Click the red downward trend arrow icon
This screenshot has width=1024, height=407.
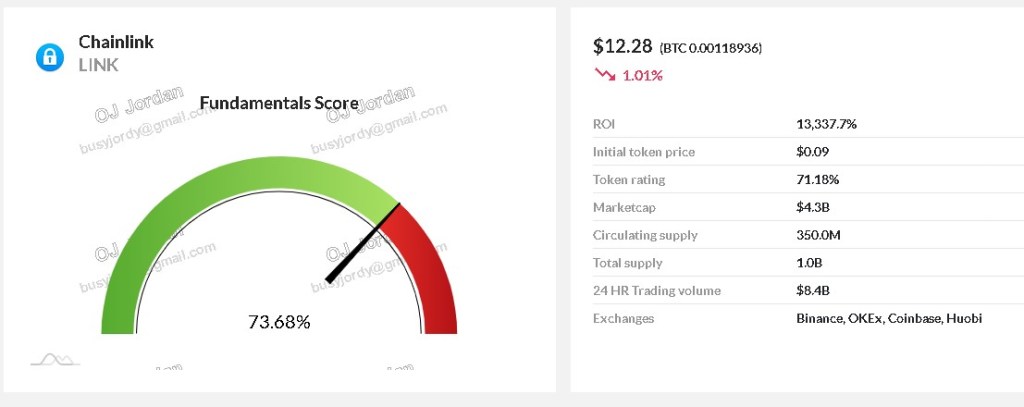click(604, 74)
